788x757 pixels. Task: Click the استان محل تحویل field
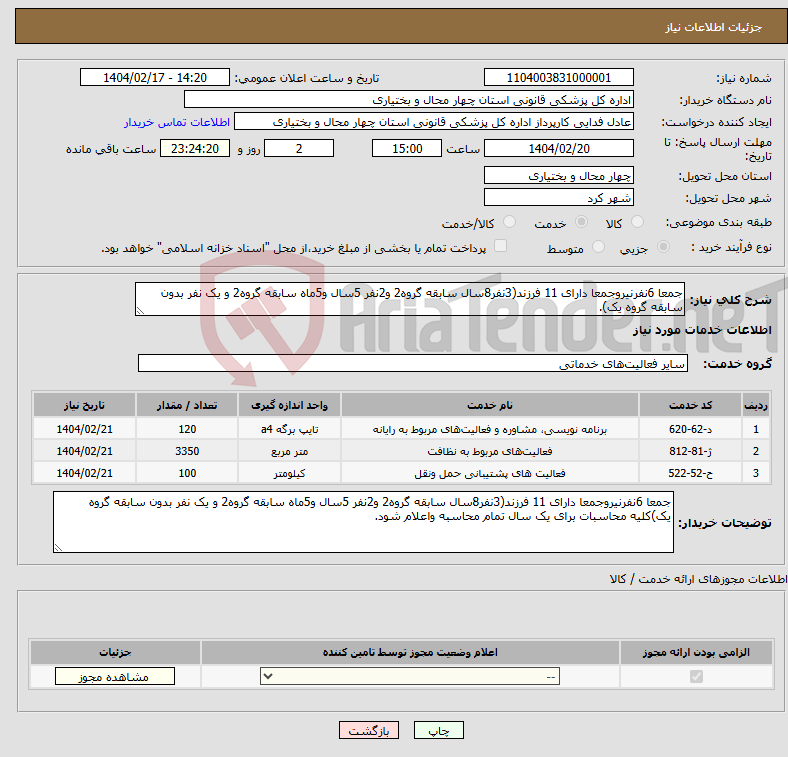[558, 175]
